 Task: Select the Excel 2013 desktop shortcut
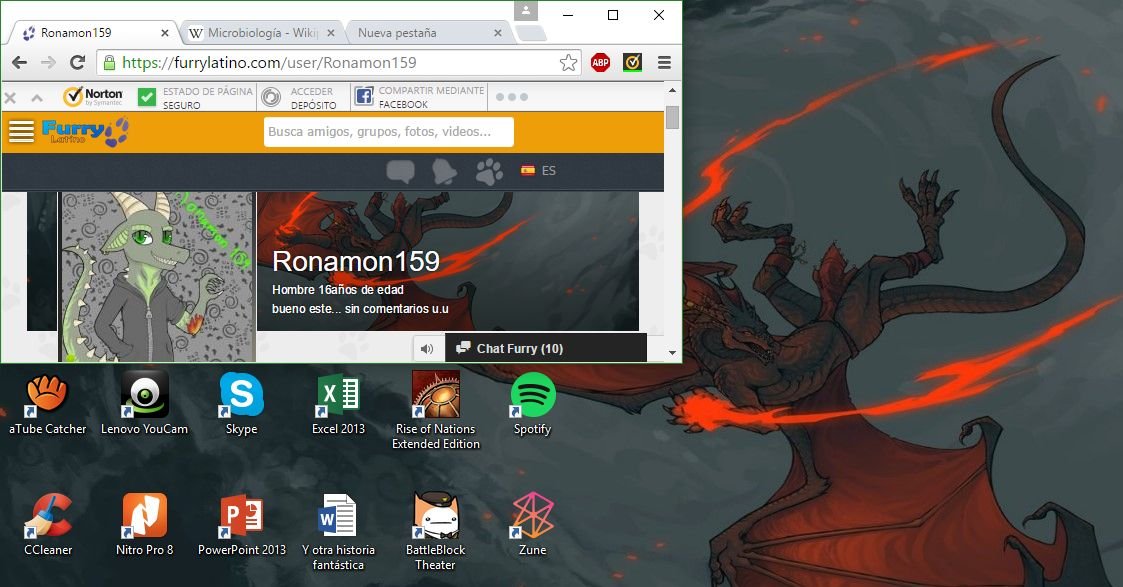(338, 404)
